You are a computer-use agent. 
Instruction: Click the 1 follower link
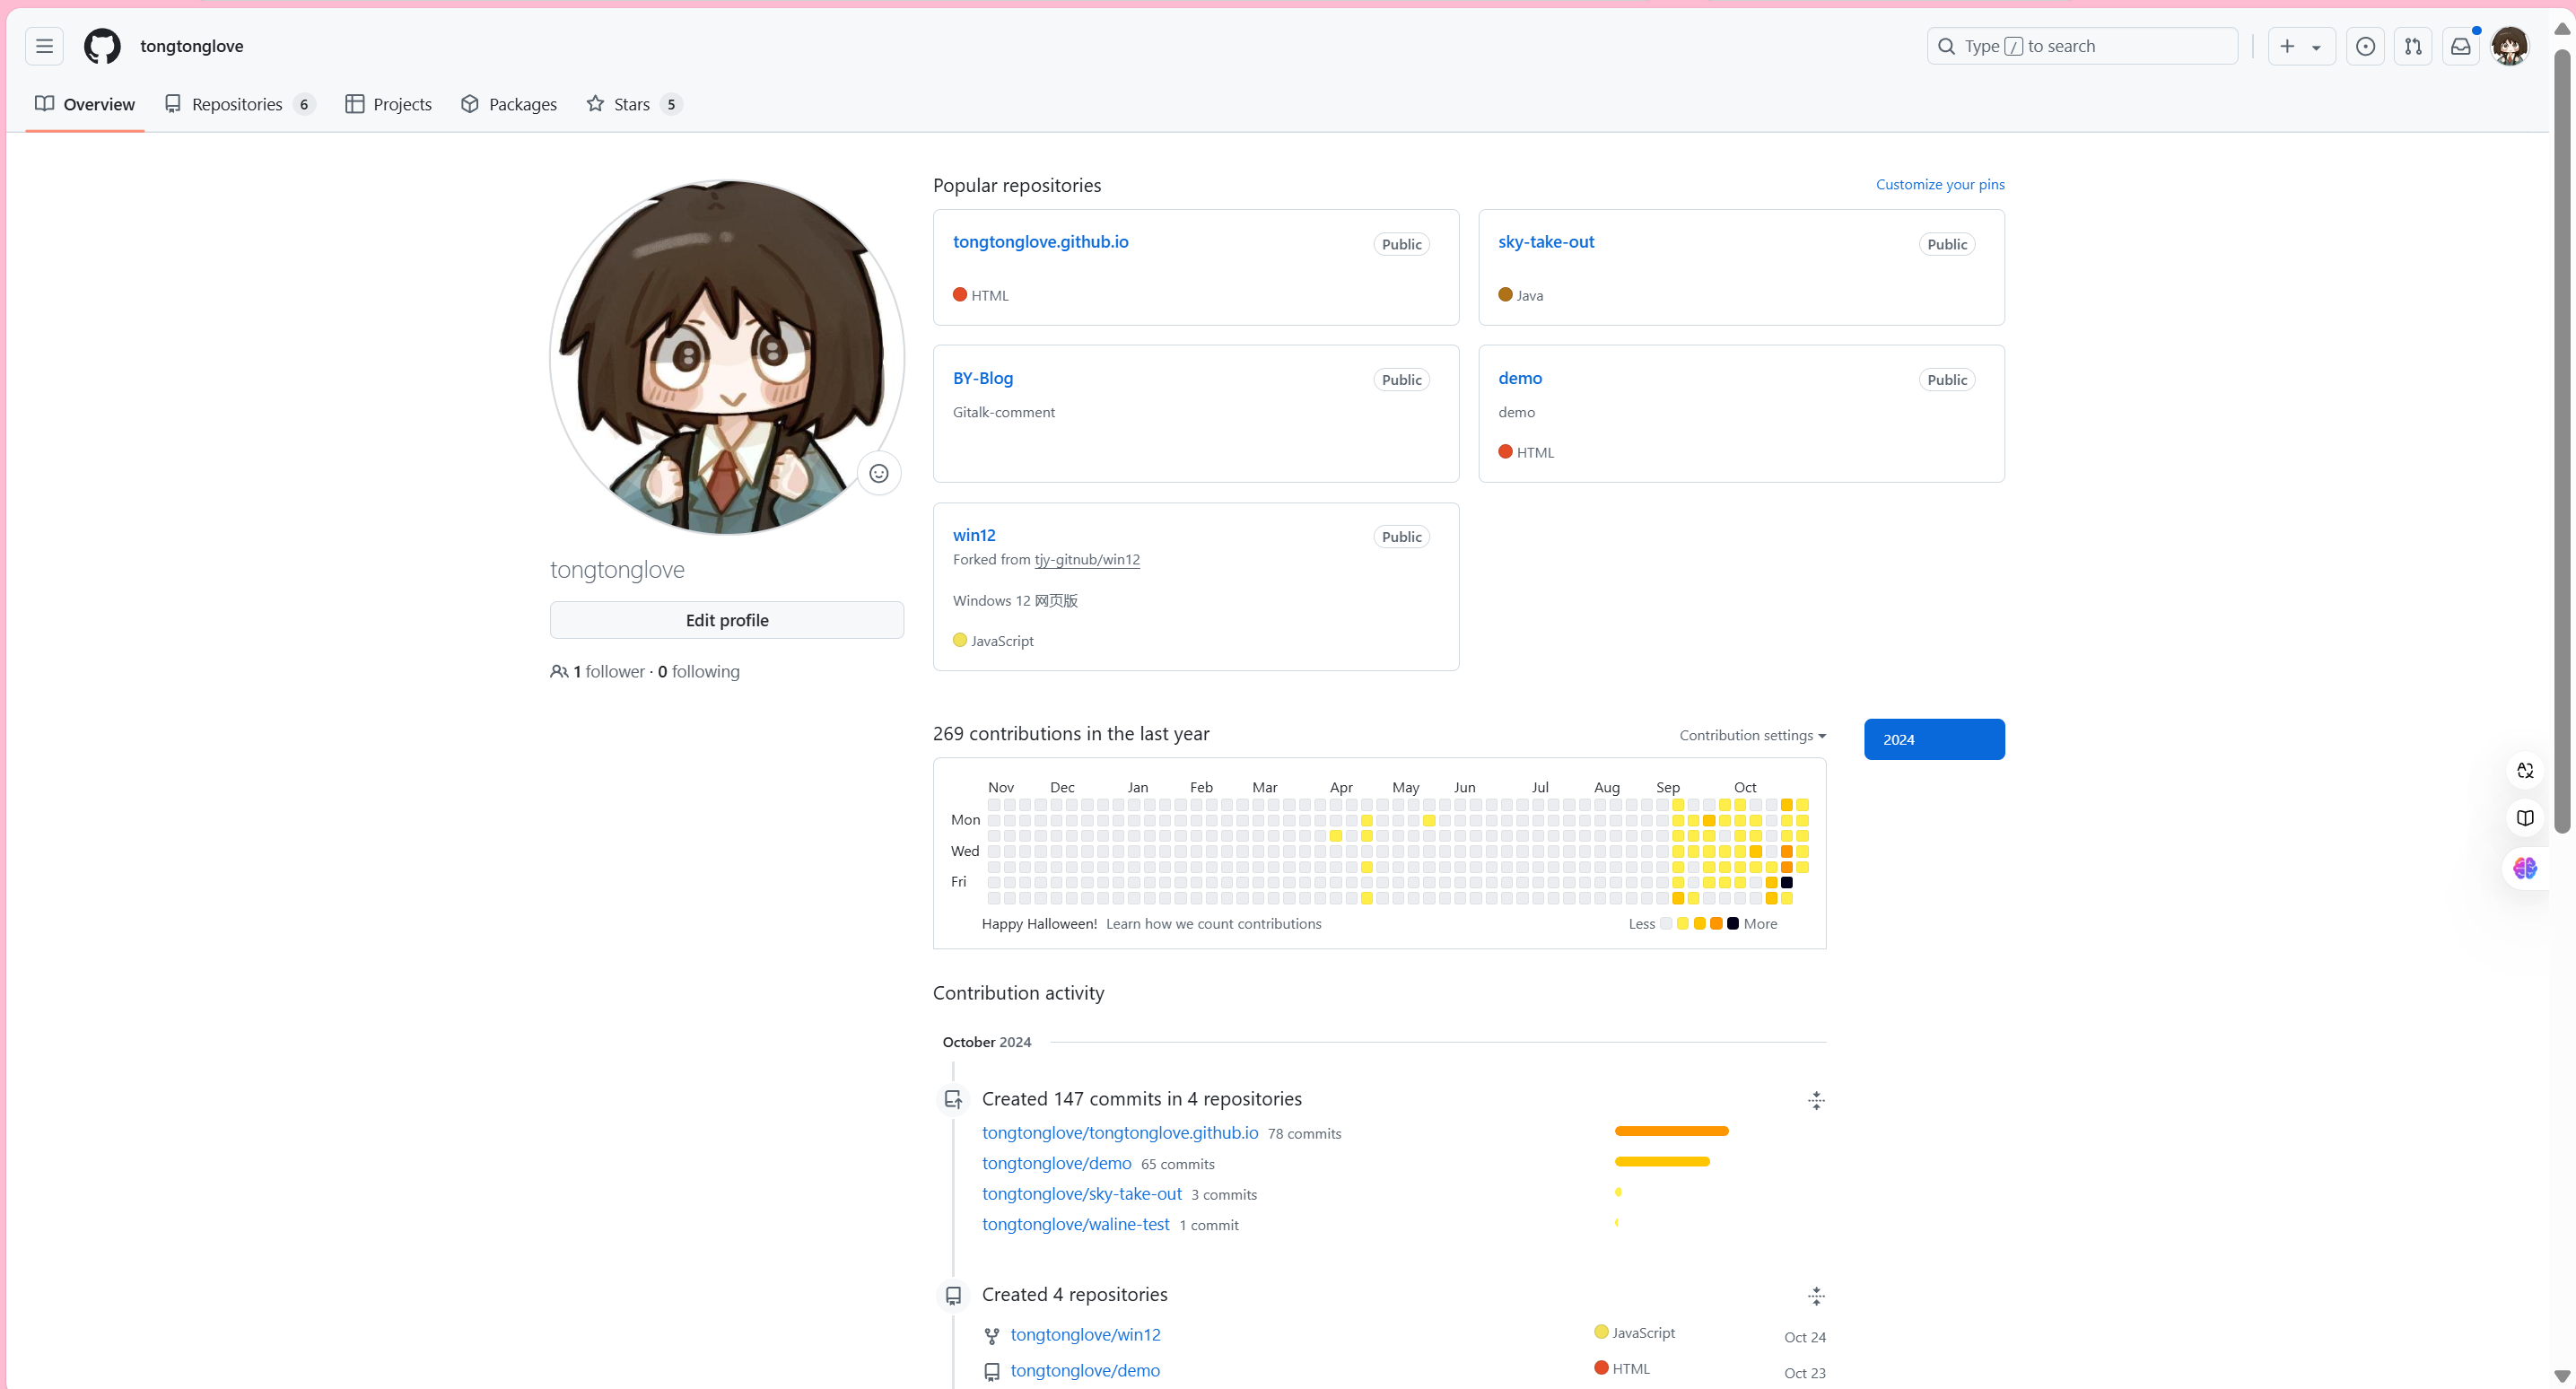(609, 672)
